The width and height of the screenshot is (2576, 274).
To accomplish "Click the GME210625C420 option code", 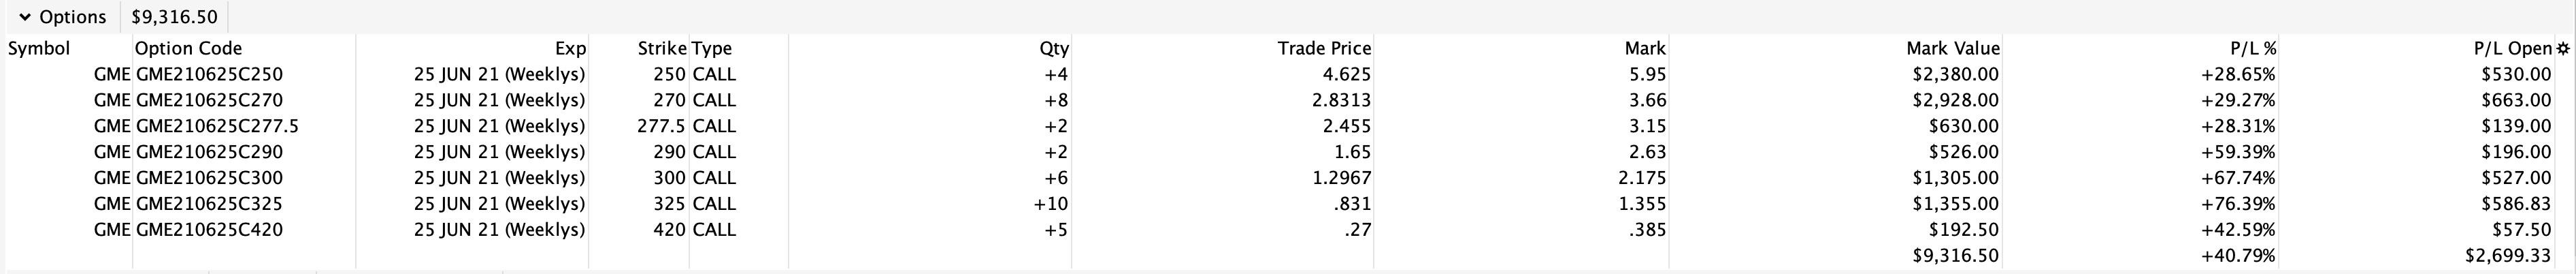I will tap(209, 230).
